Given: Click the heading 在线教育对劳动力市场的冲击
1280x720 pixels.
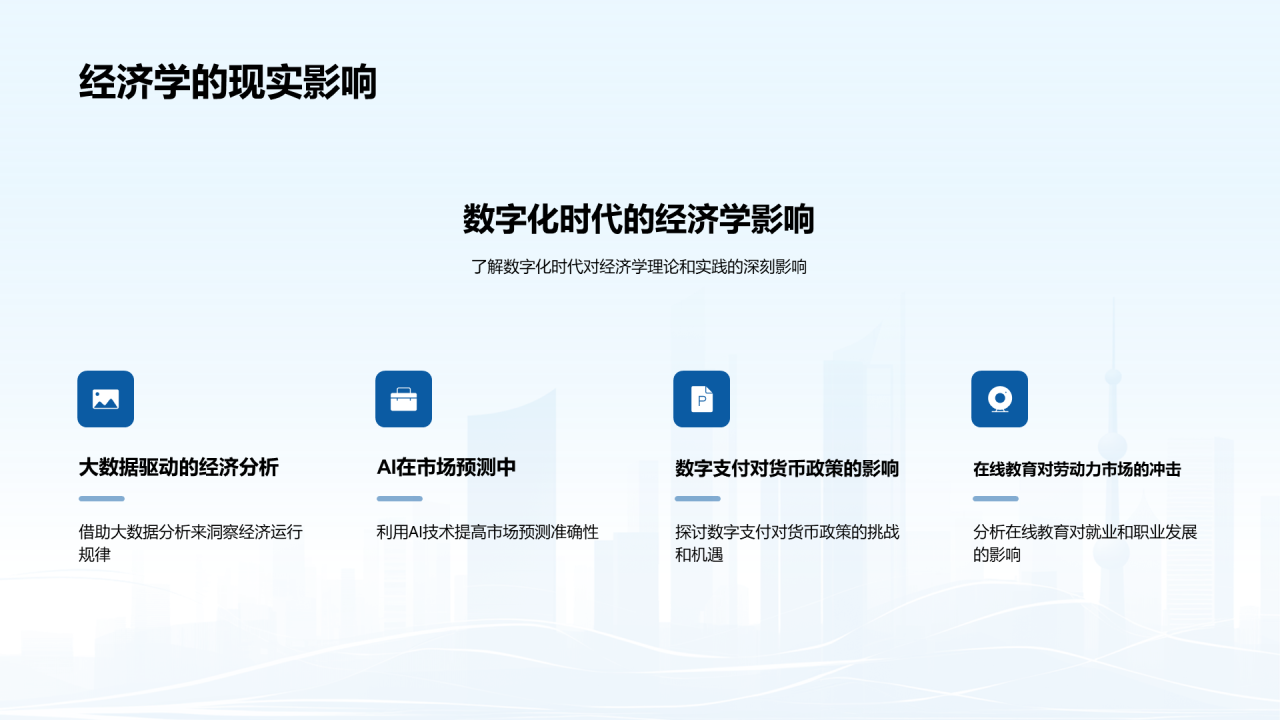Looking at the screenshot, I should pyautogui.click(x=1075, y=467).
